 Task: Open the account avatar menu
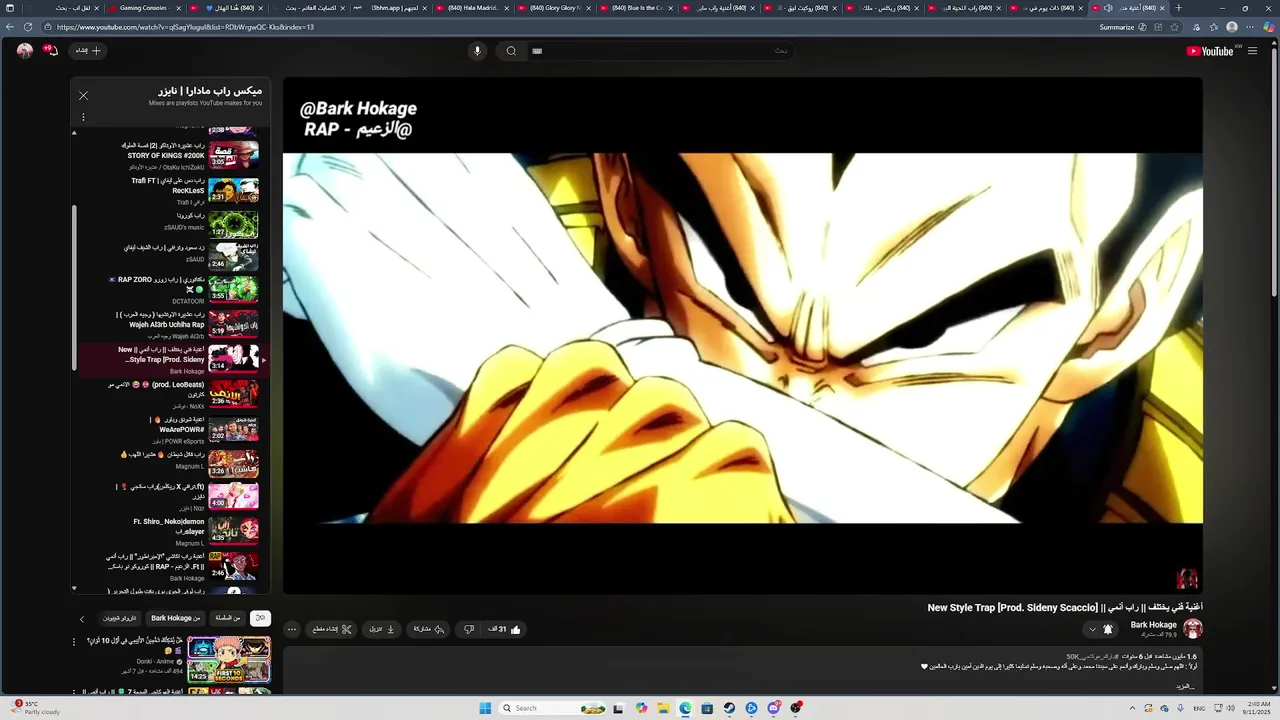(25, 51)
